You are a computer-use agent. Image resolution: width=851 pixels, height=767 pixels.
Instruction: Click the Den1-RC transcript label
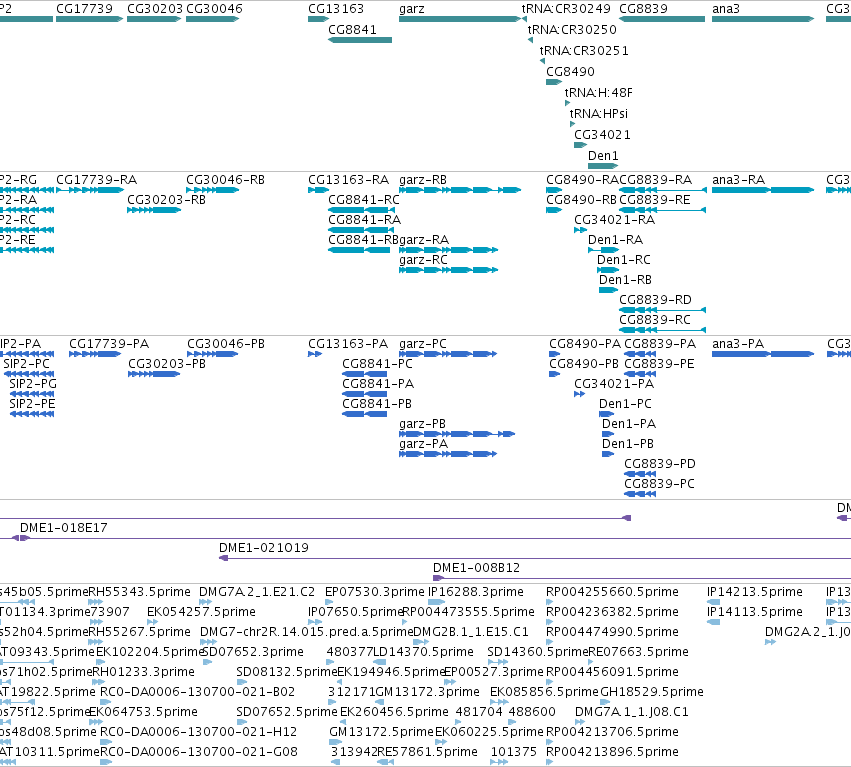click(x=624, y=260)
